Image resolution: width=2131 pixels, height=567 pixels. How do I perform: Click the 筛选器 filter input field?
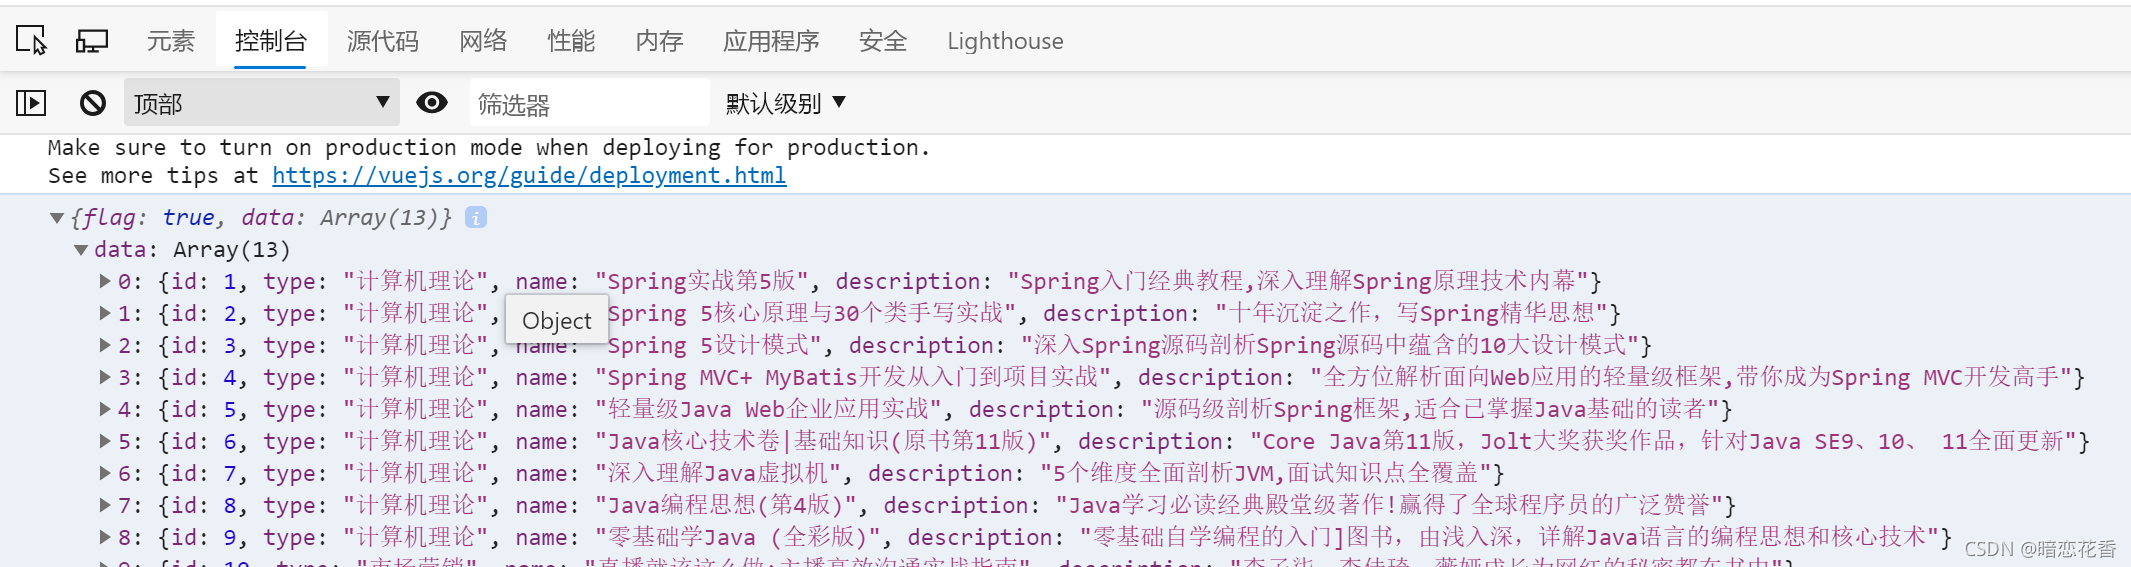coord(588,104)
